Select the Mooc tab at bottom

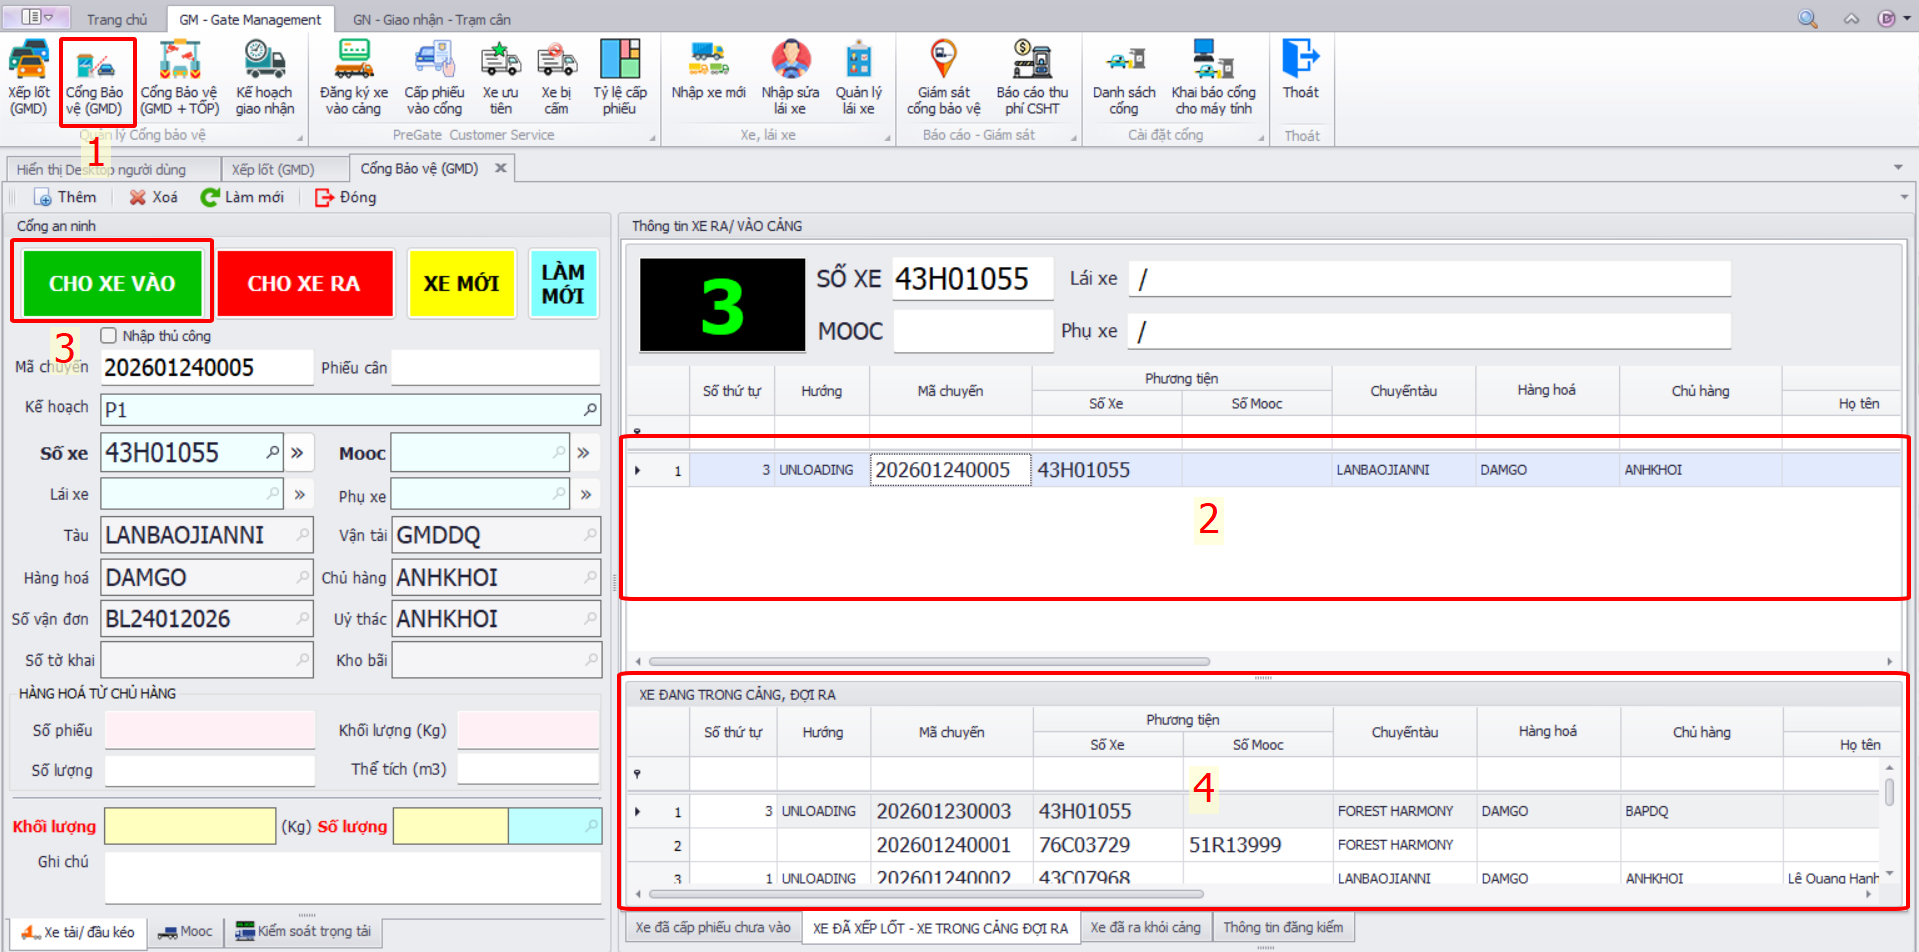coord(186,932)
